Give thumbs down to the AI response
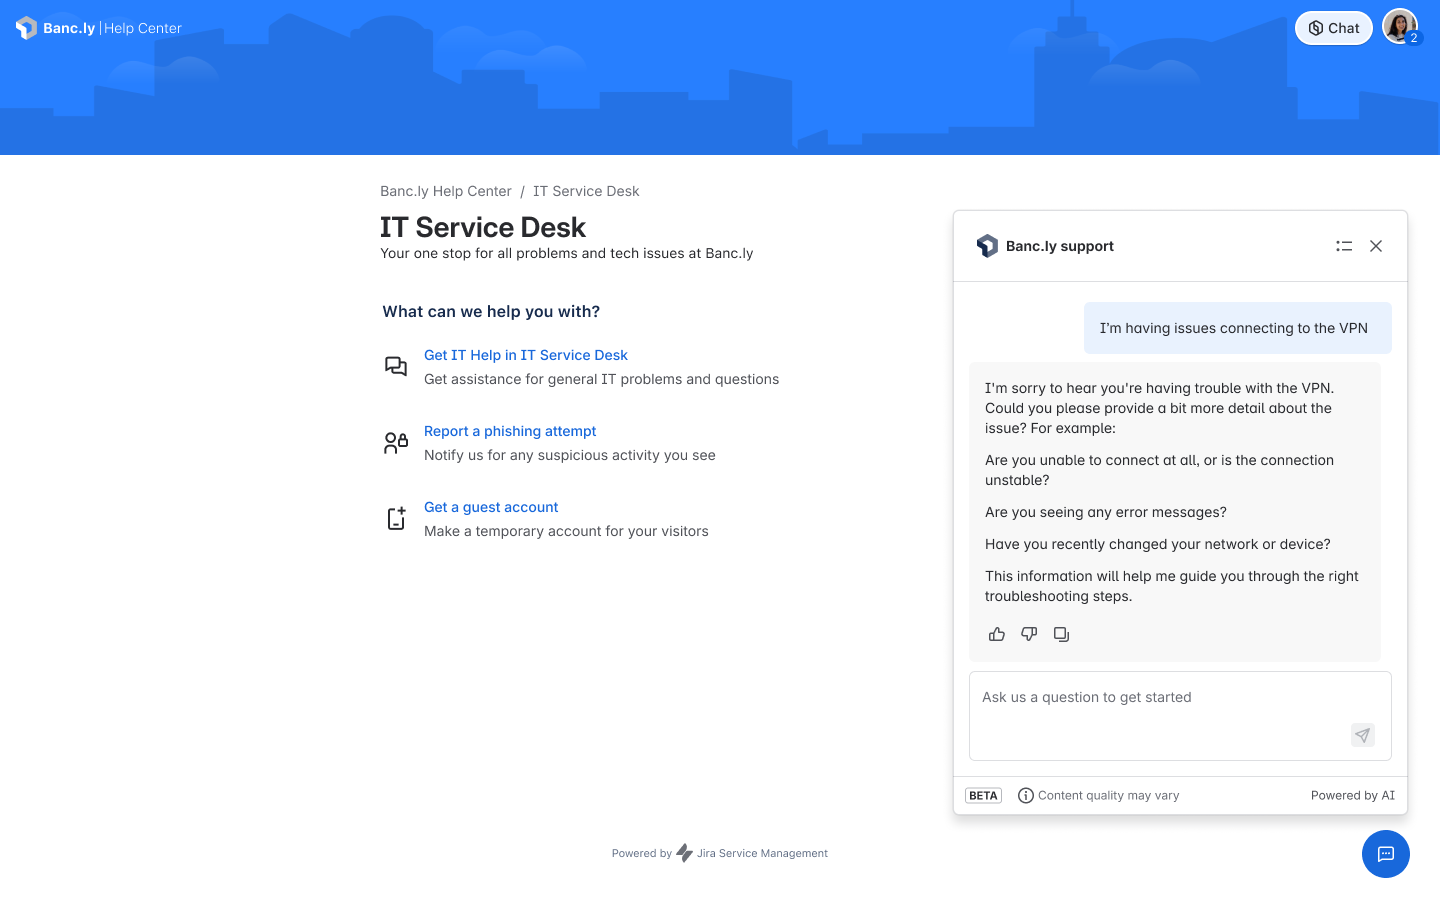The height and width of the screenshot is (900, 1440). tap(1029, 634)
